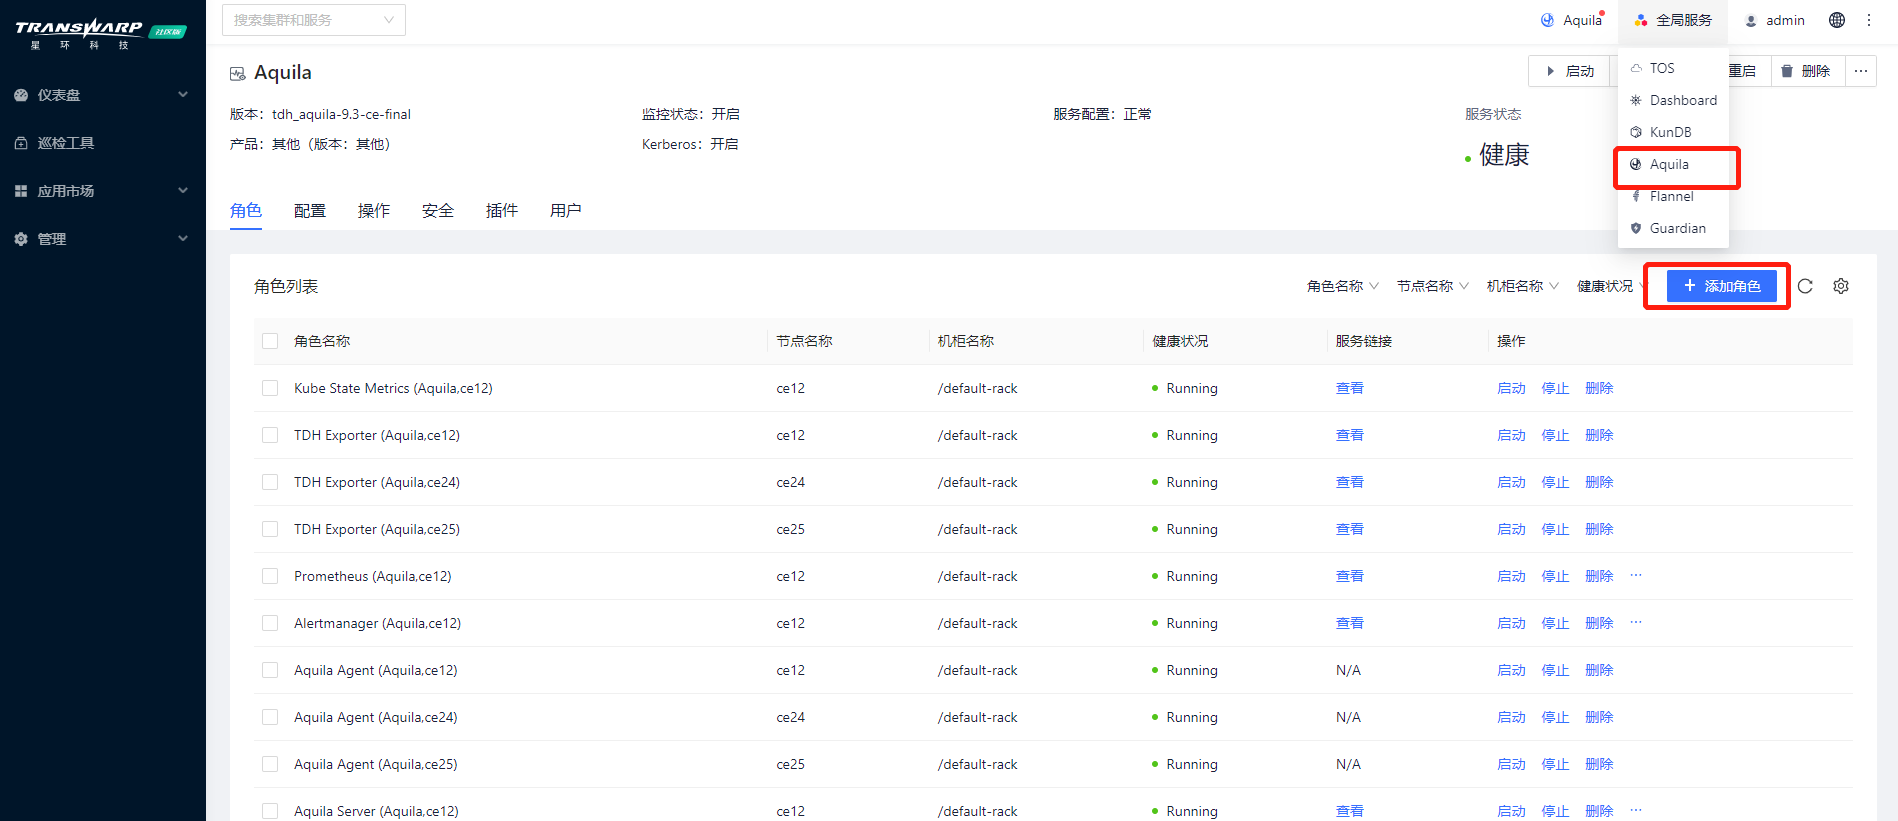Click the 添加角色 button
The image size is (1898, 821).
point(1722,286)
